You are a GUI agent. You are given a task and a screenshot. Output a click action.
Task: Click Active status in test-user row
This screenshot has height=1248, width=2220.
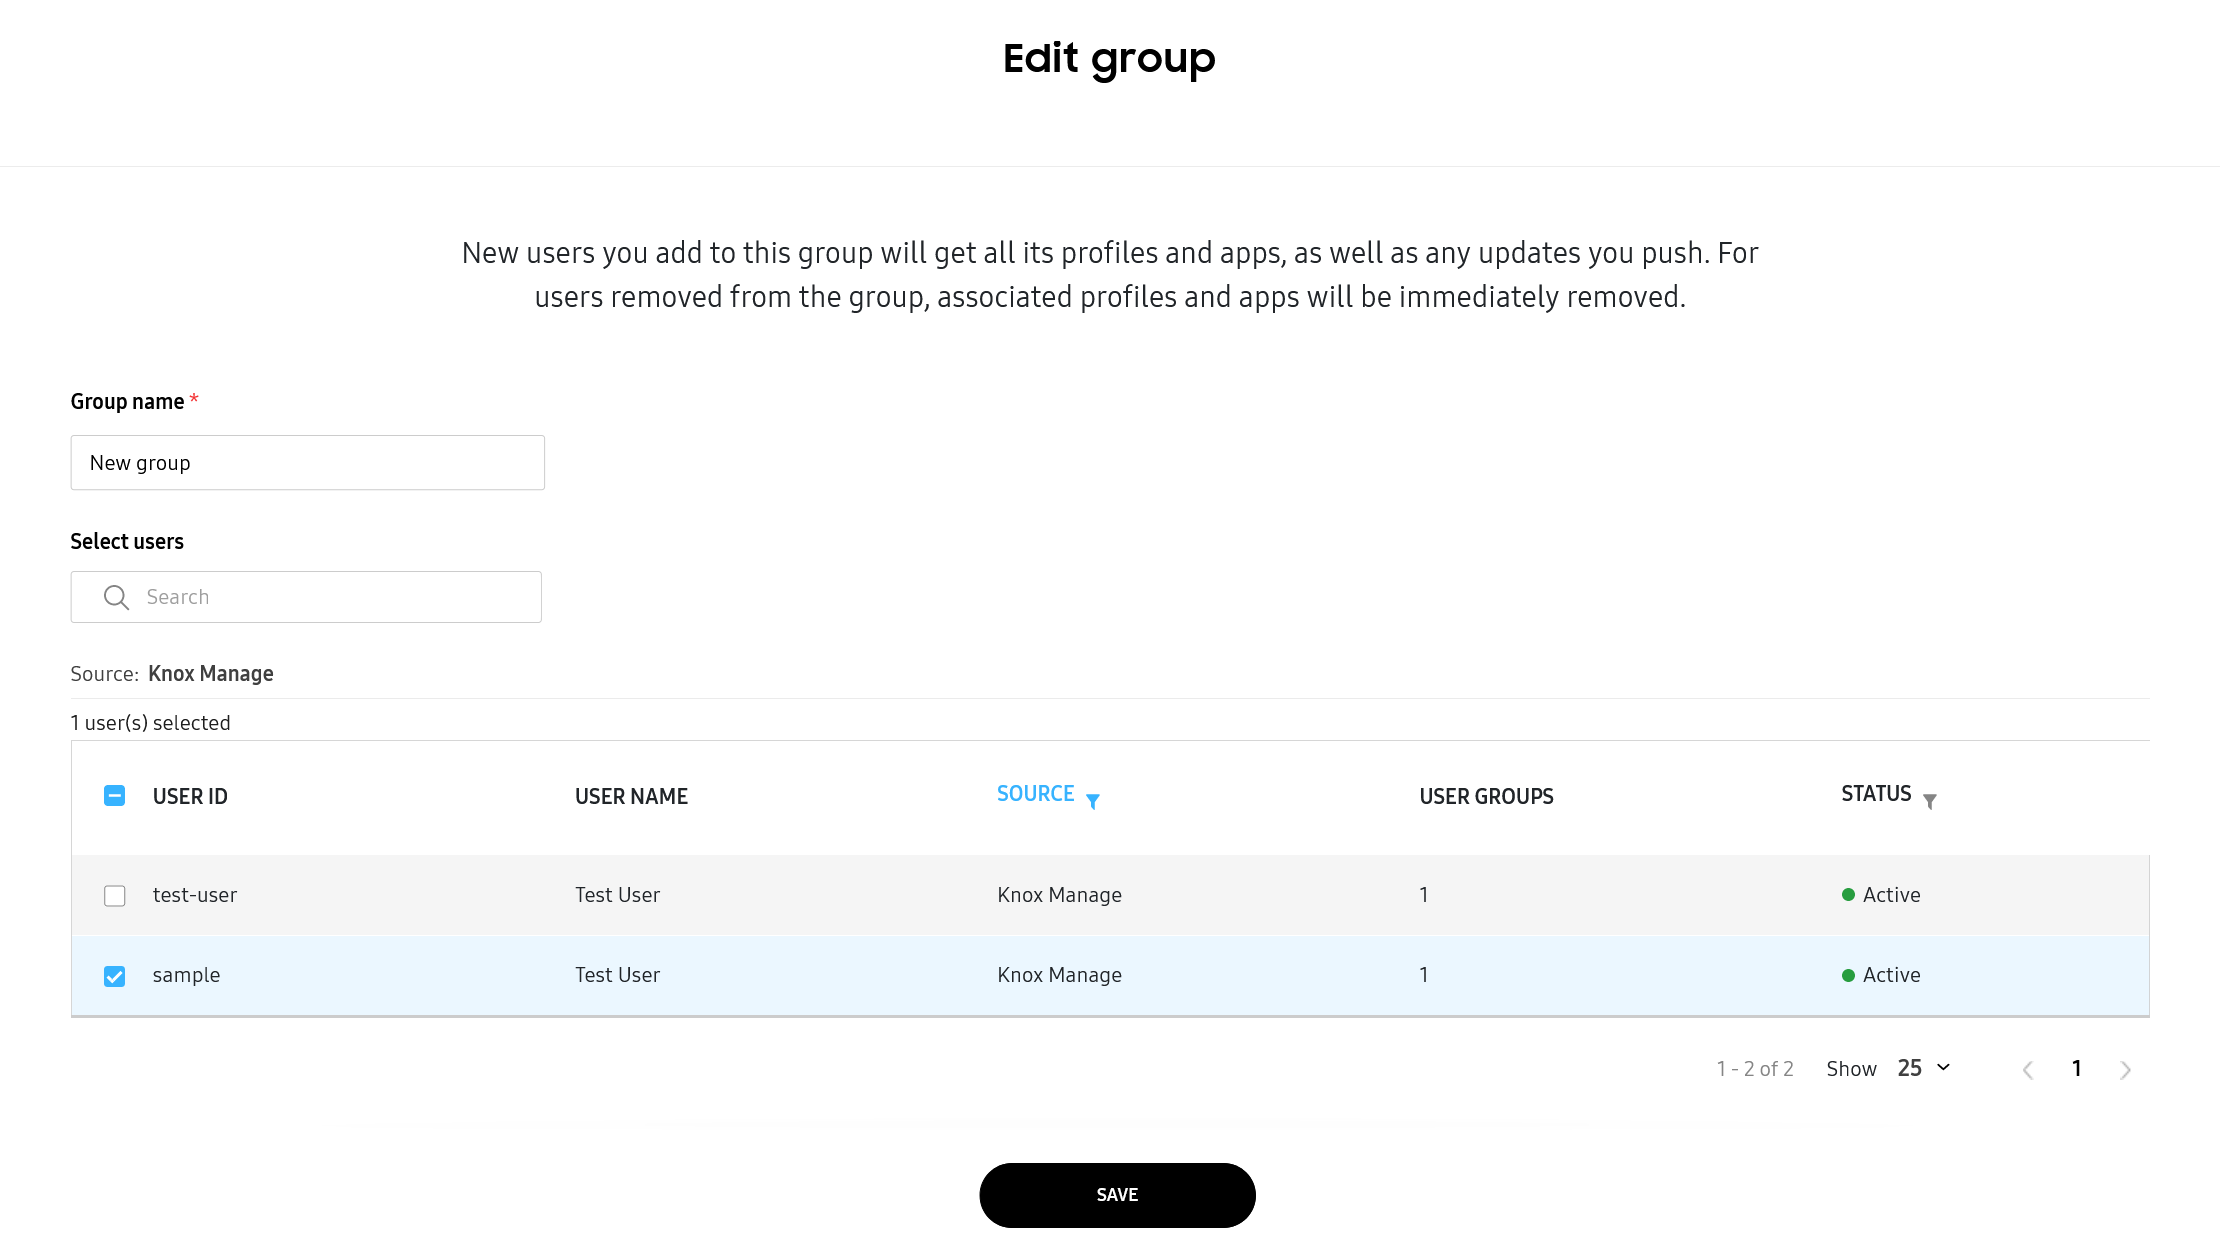tap(1881, 895)
